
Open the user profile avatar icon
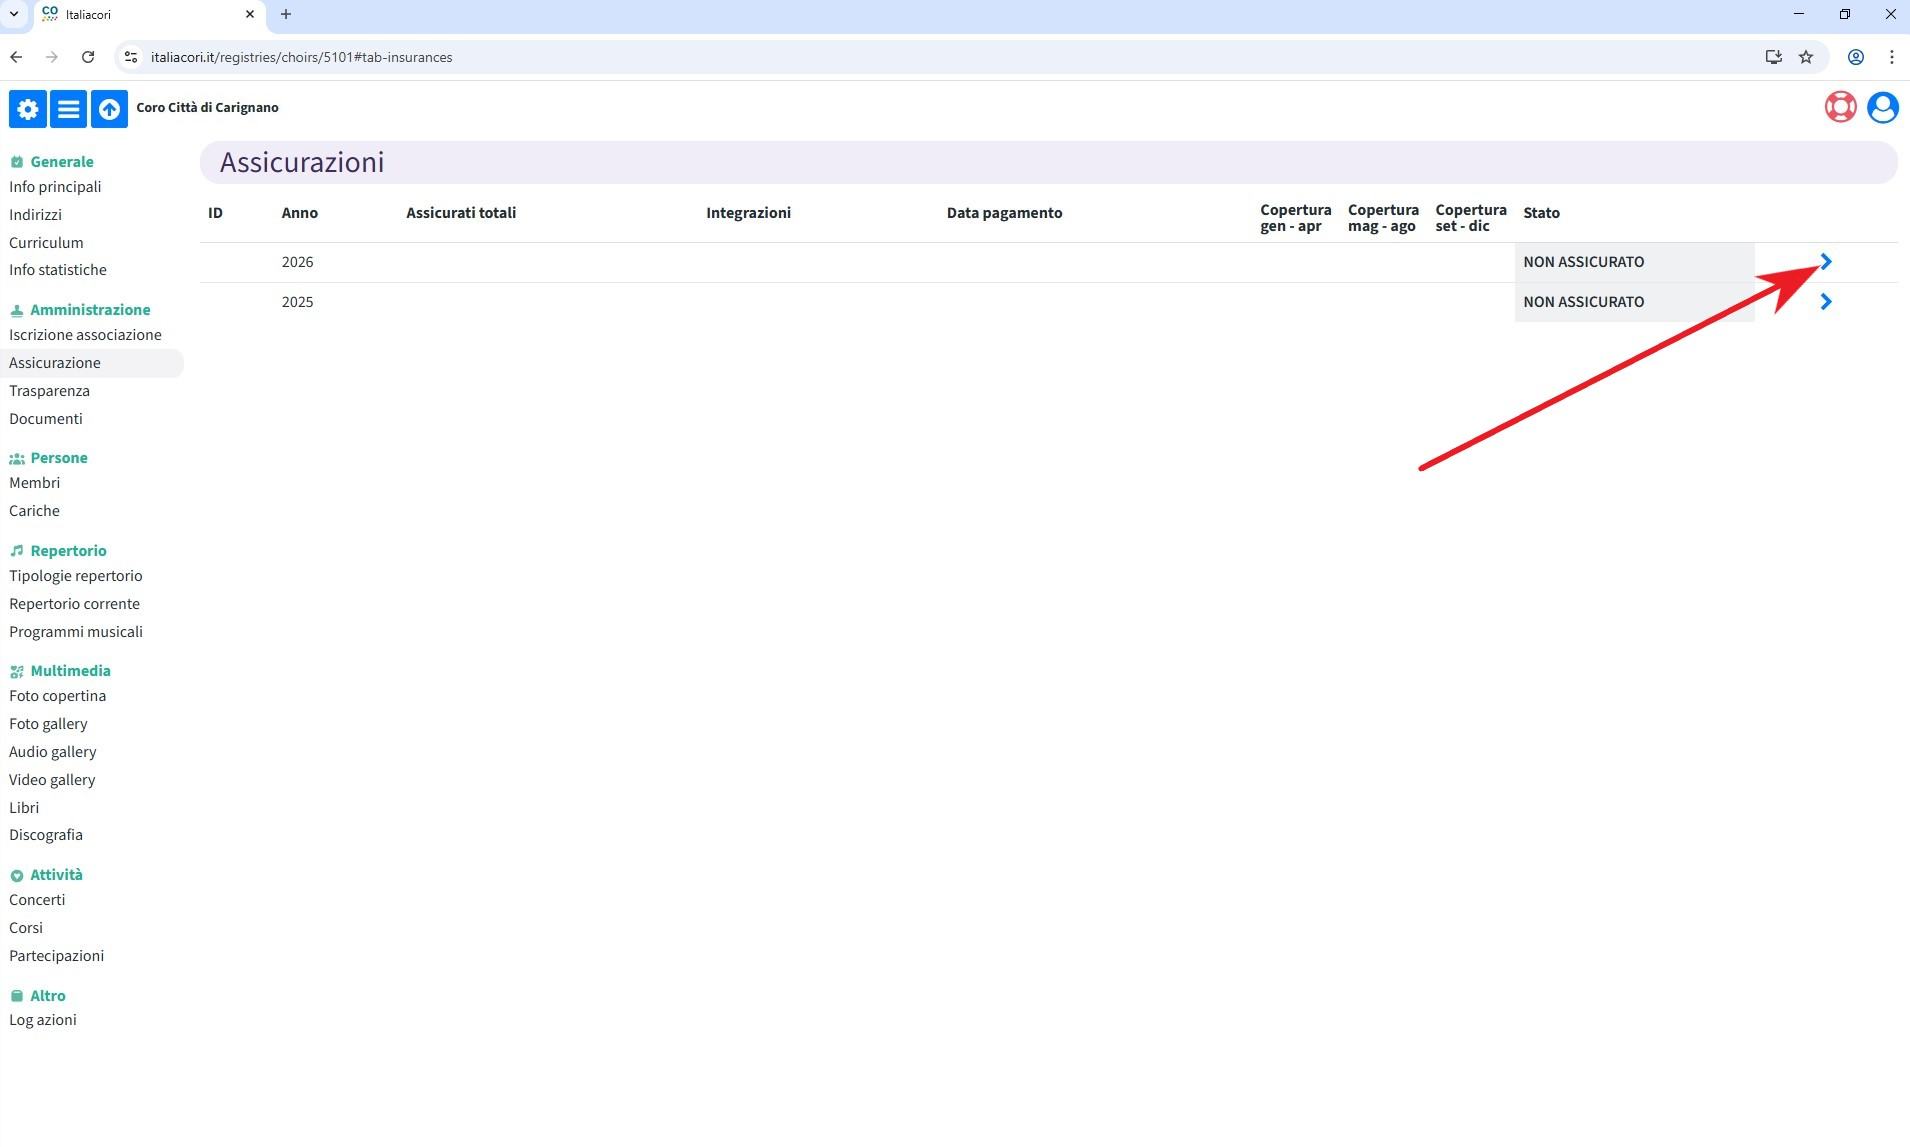[1882, 107]
